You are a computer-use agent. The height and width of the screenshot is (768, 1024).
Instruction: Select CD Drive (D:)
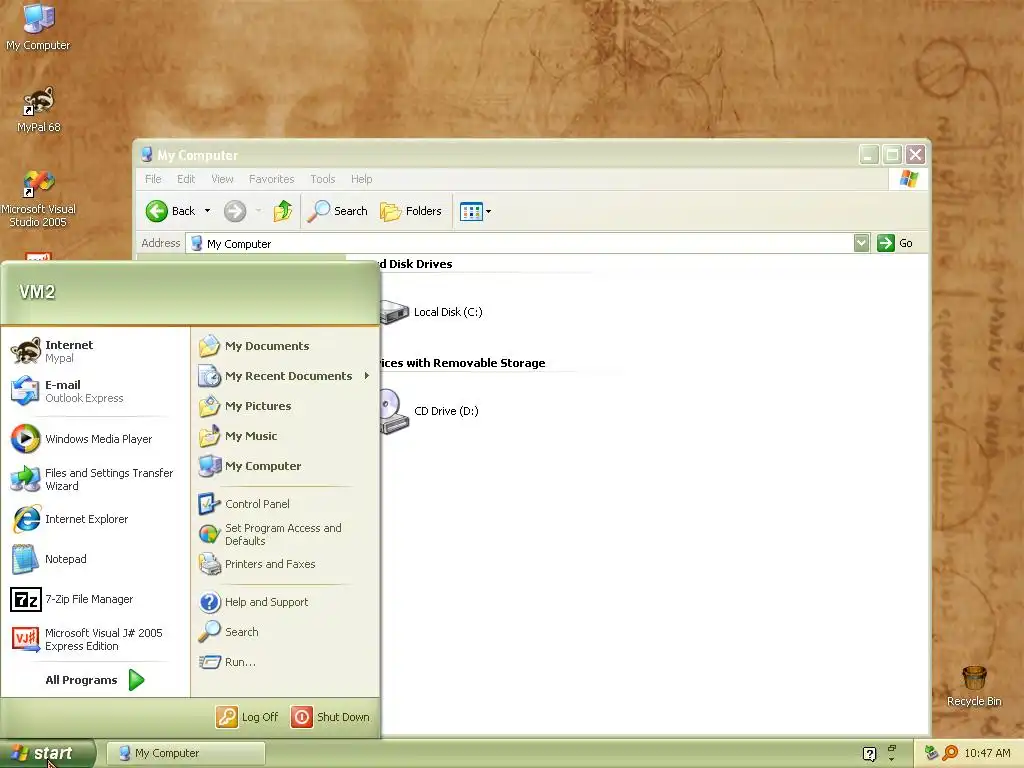[430, 411]
